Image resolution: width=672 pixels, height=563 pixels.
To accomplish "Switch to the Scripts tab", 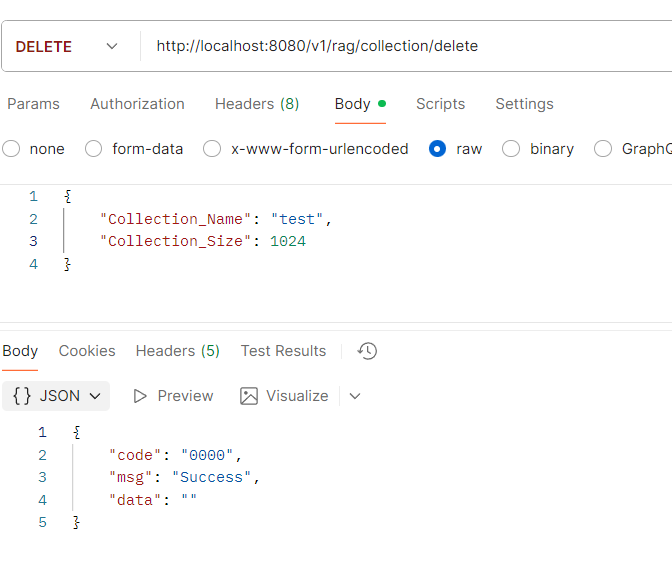I will click(x=440, y=104).
